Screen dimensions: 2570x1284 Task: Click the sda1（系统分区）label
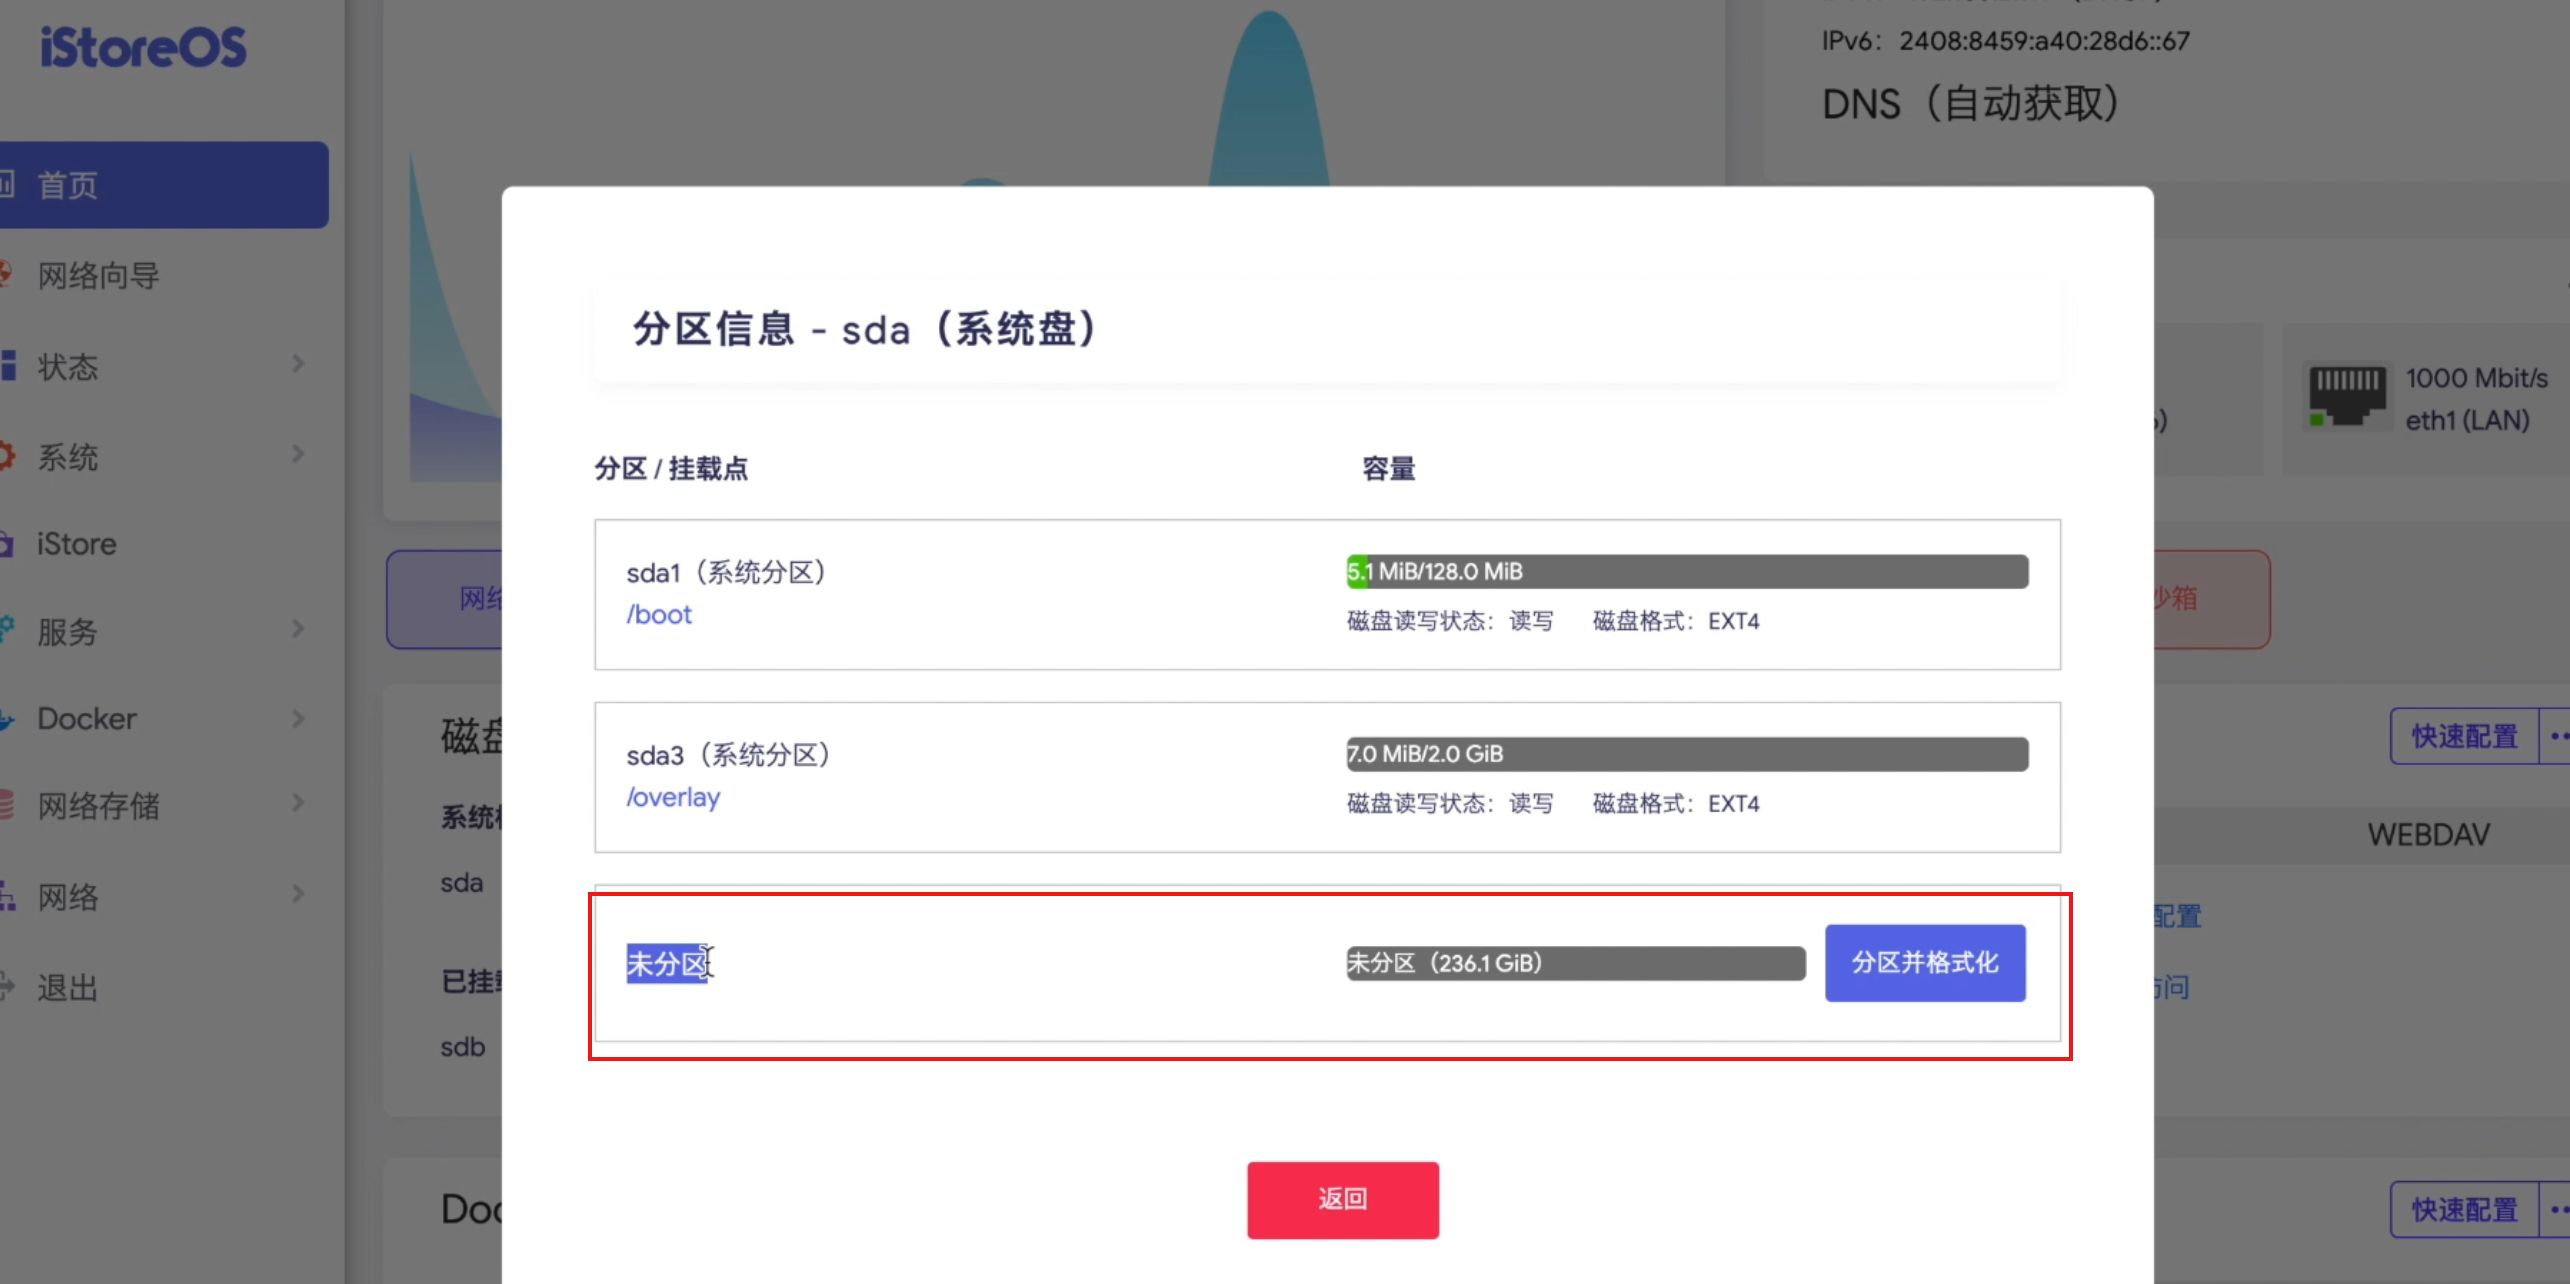727,573
